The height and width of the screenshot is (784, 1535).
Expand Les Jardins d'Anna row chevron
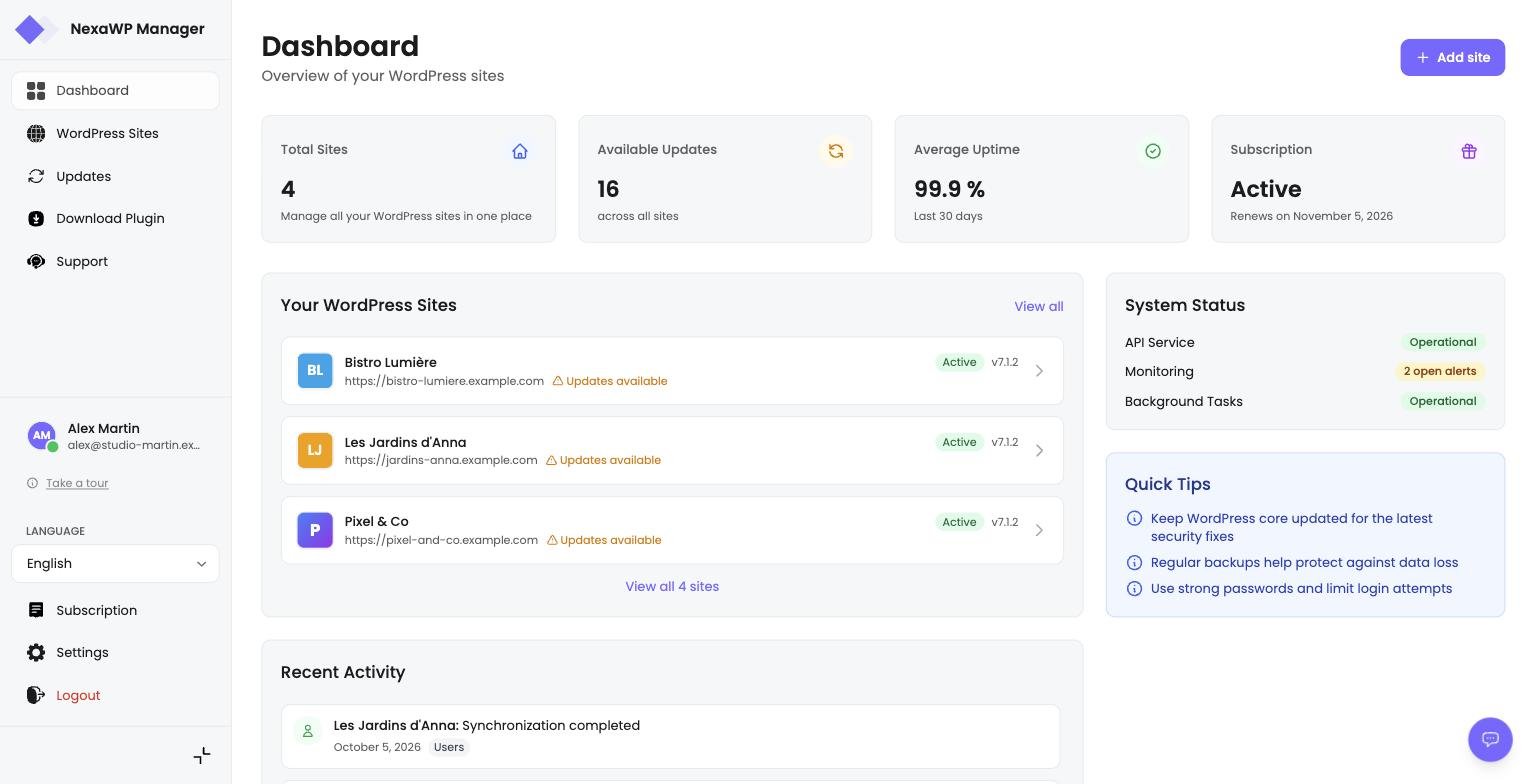1039,451
